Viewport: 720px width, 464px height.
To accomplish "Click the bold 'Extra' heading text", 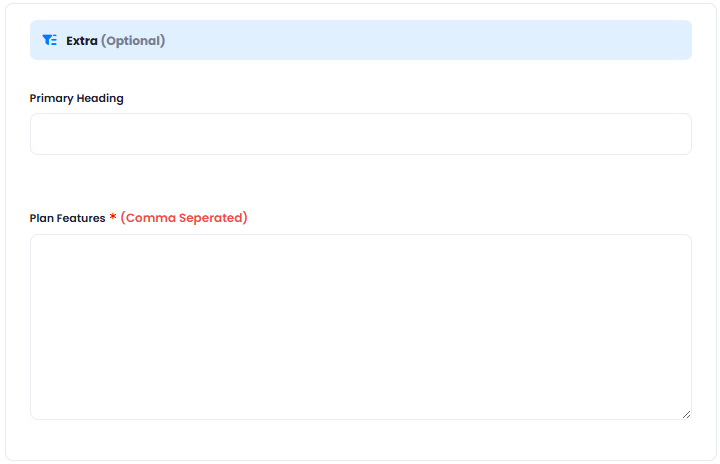I will pos(82,41).
